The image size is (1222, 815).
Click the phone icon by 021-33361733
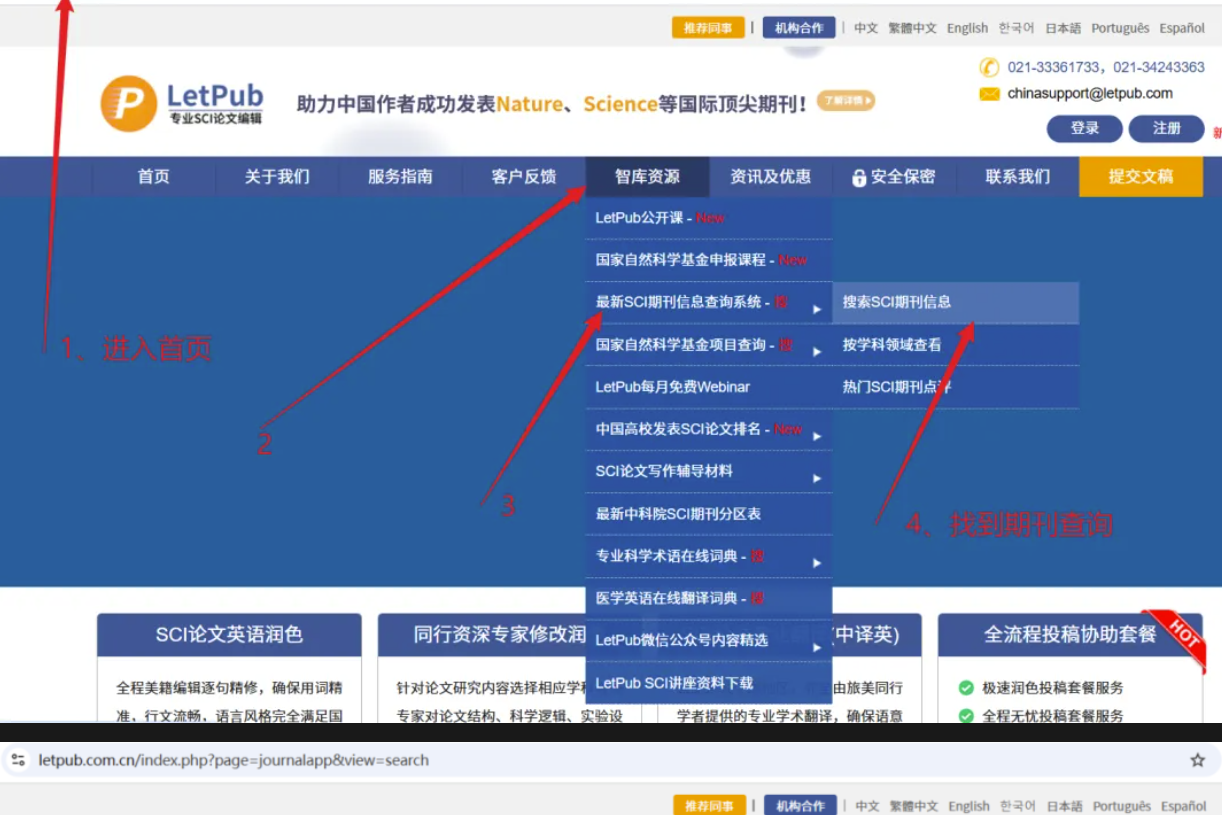989,67
